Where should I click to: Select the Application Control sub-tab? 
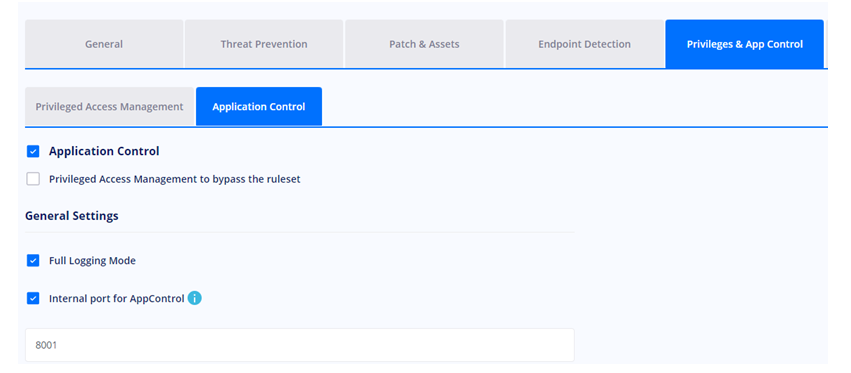259,106
